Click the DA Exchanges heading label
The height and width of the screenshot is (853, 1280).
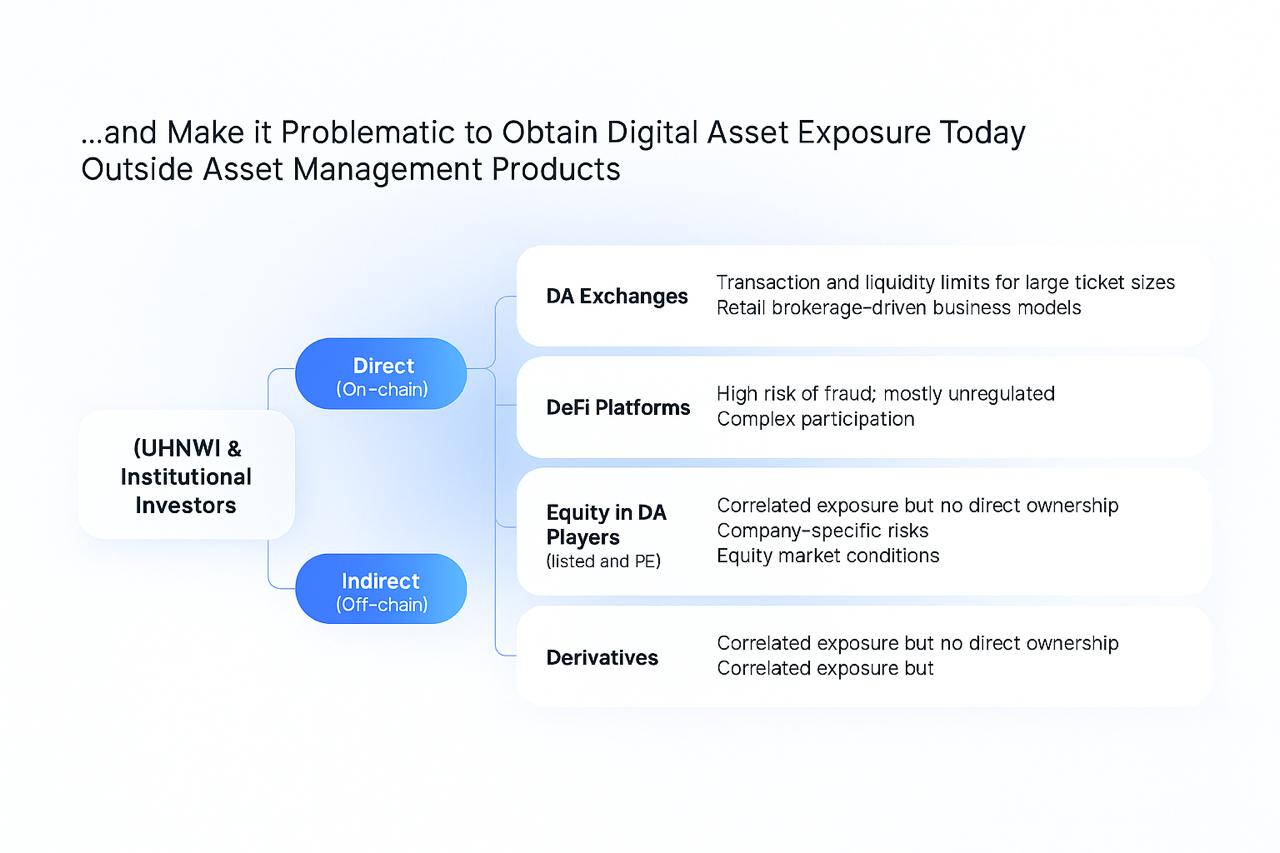pos(616,296)
